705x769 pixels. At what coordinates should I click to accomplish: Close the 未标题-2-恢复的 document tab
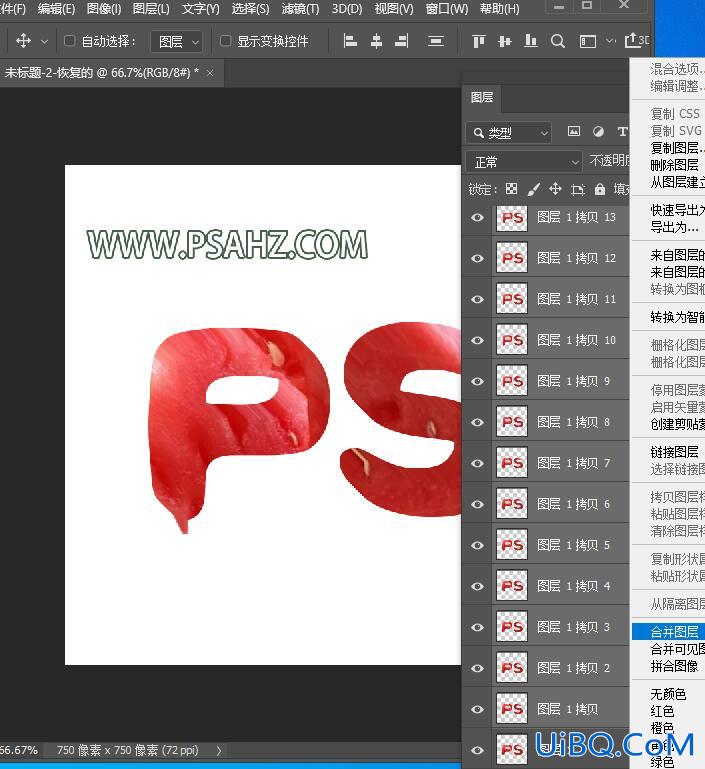[210, 73]
